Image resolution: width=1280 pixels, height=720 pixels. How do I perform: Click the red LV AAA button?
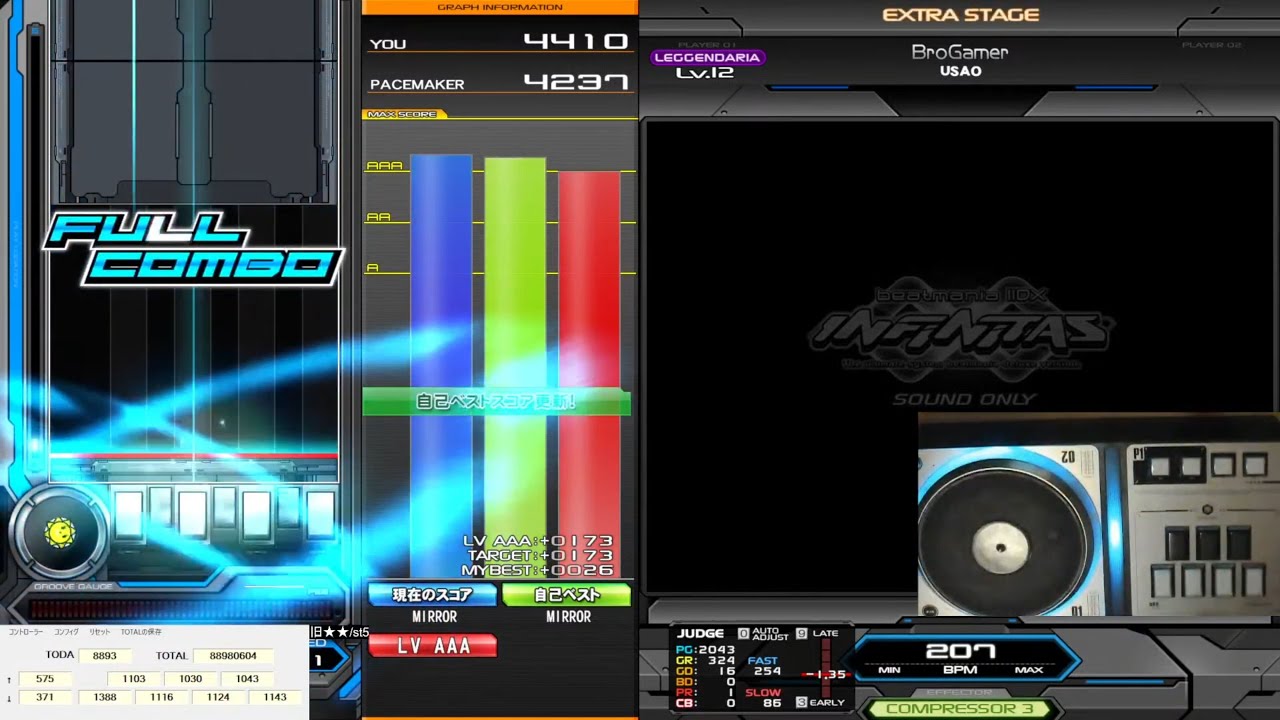(433, 646)
